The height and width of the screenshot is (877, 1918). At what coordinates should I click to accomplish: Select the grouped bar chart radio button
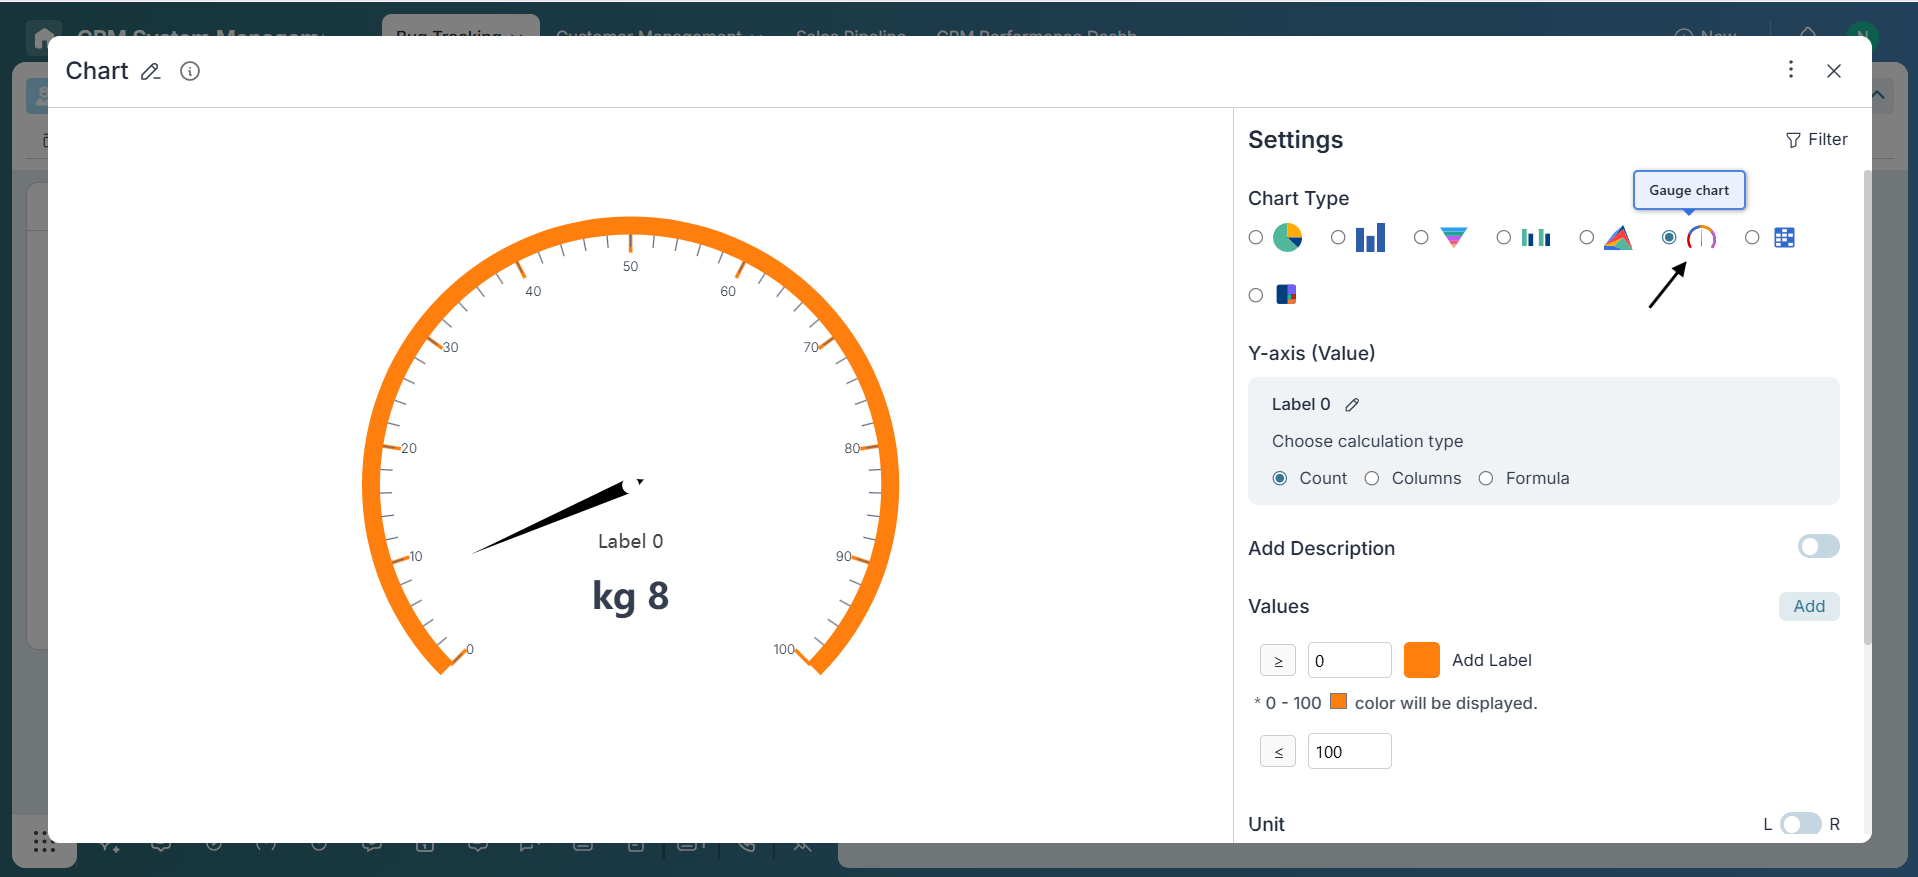pos(1504,237)
